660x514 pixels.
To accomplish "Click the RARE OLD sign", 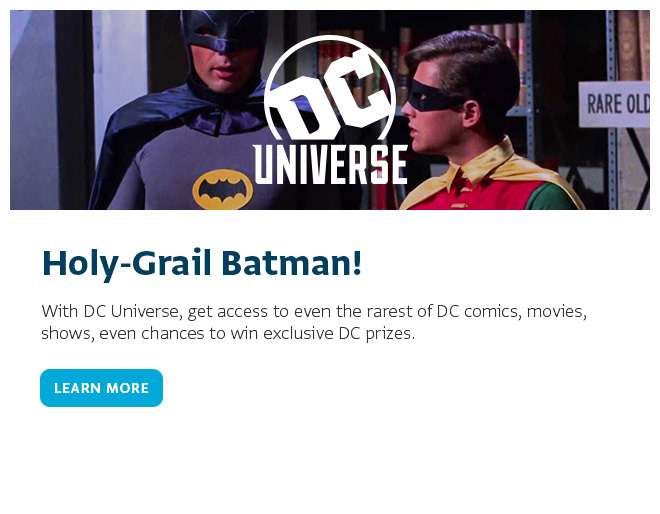I will pos(615,103).
